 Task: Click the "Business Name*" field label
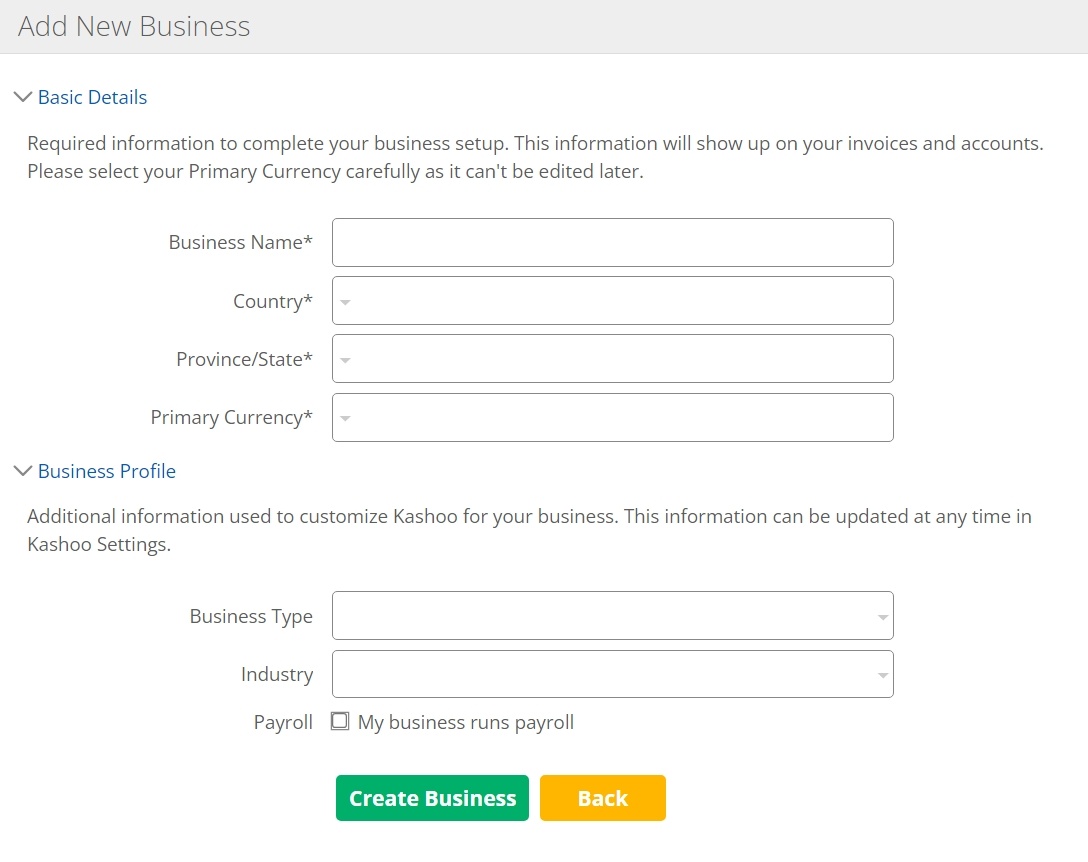click(x=240, y=243)
